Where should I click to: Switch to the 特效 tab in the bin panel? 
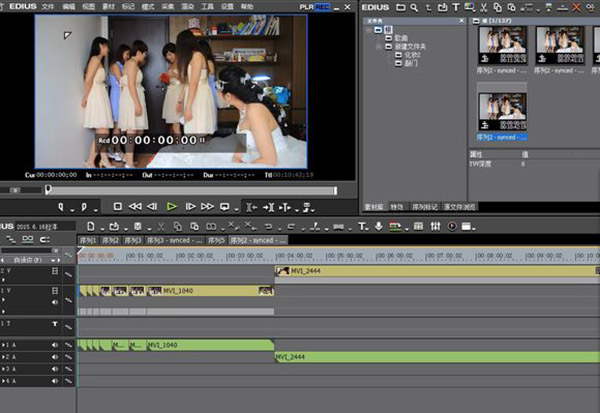pos(398,206)
